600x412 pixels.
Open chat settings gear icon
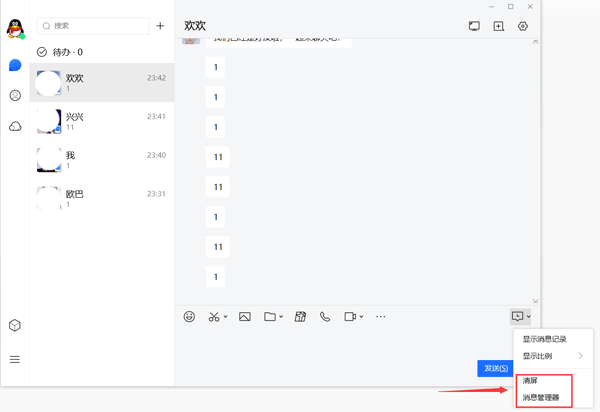pyautogui.click(x=523, y=26)
